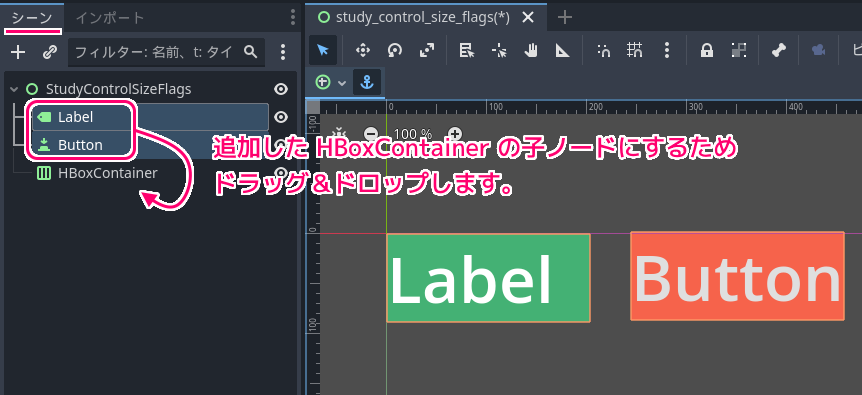Viewport: 862px width, 395px height.
Task: Select the orange Button in viewport
Action: [x=737, y=276]
